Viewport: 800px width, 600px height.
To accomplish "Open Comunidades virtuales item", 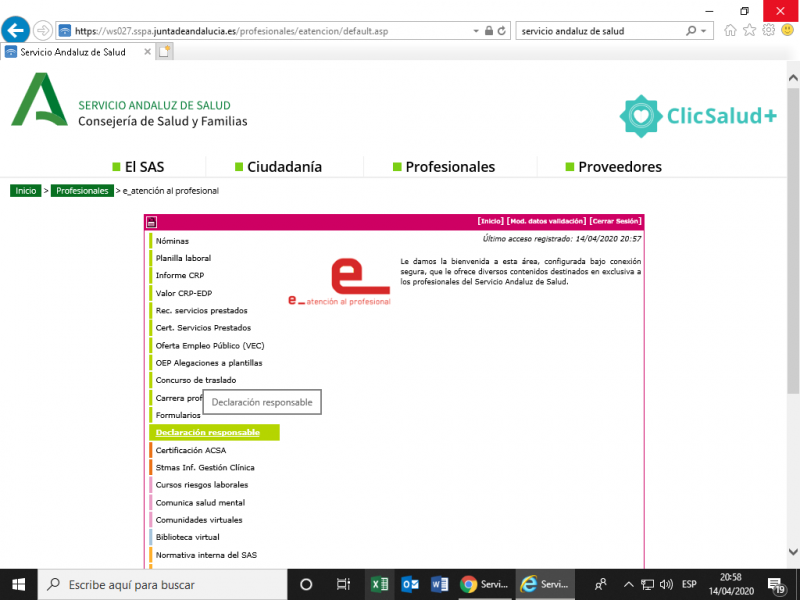I will pos(199,520).
